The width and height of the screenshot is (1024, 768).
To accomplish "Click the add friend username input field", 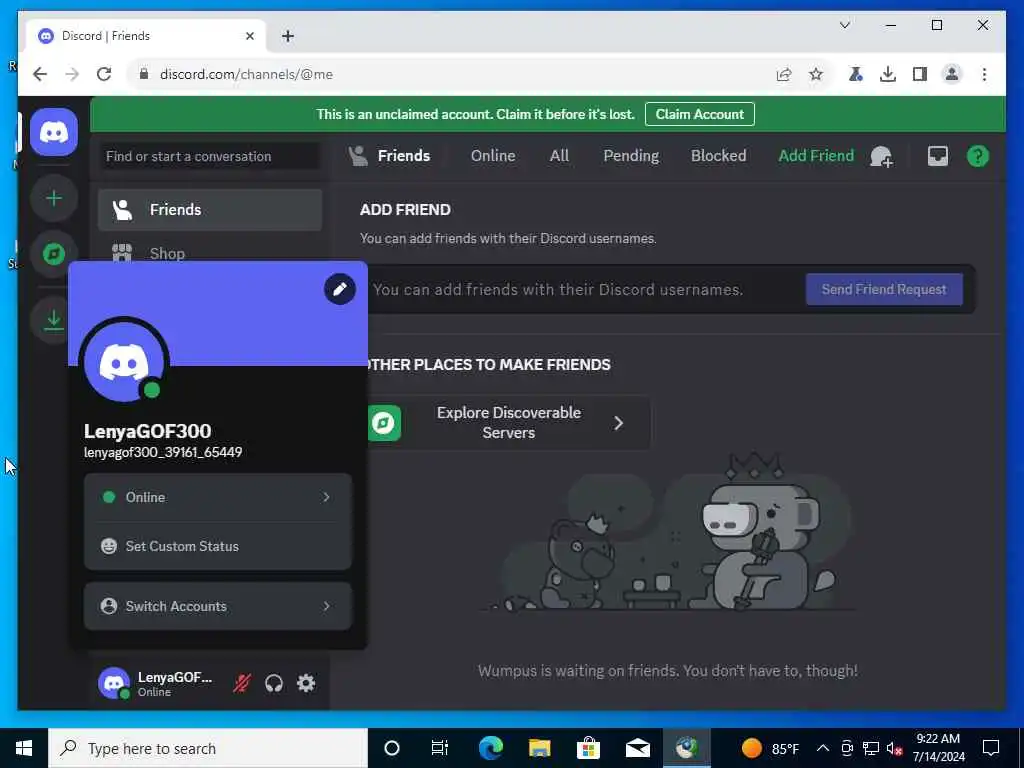I will pos(584,289).
